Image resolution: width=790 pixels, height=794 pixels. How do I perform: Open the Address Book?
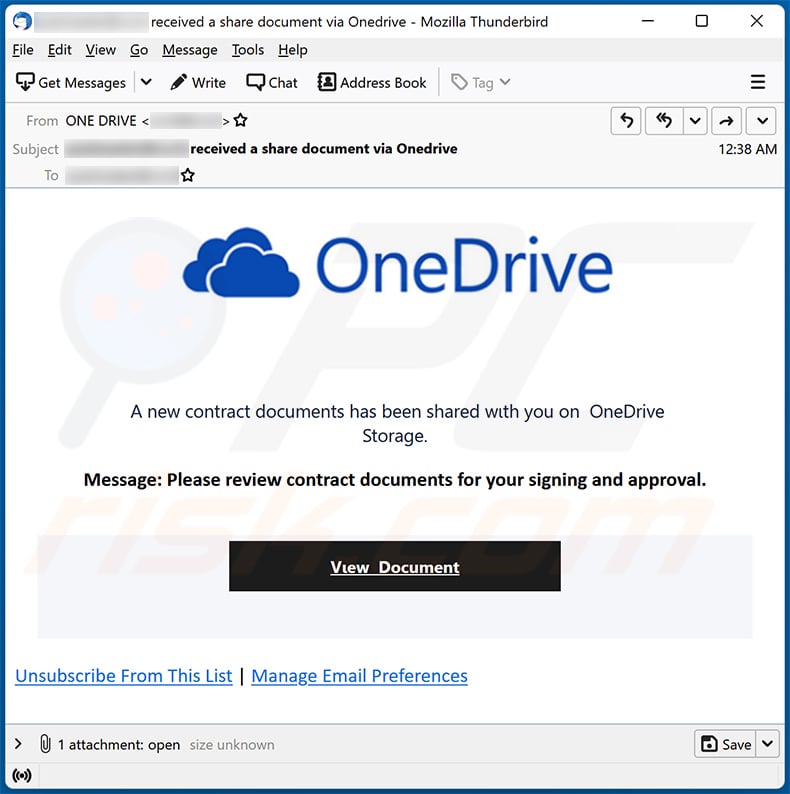tap(372, 82)
